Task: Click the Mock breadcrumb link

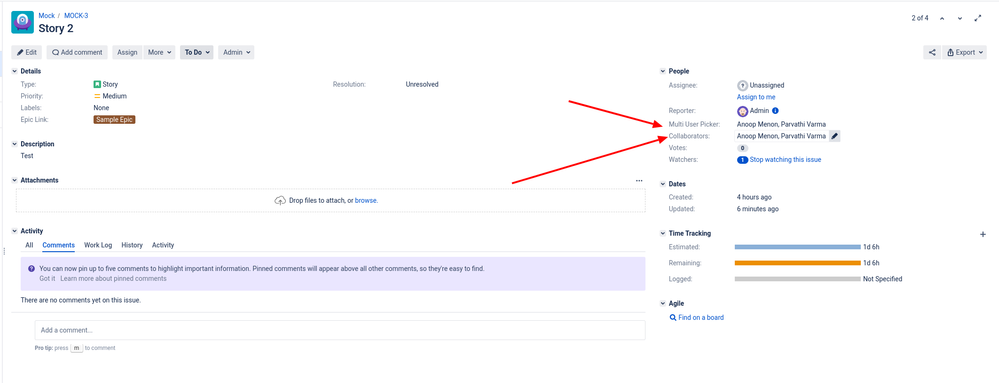Action: coord(47,15)
